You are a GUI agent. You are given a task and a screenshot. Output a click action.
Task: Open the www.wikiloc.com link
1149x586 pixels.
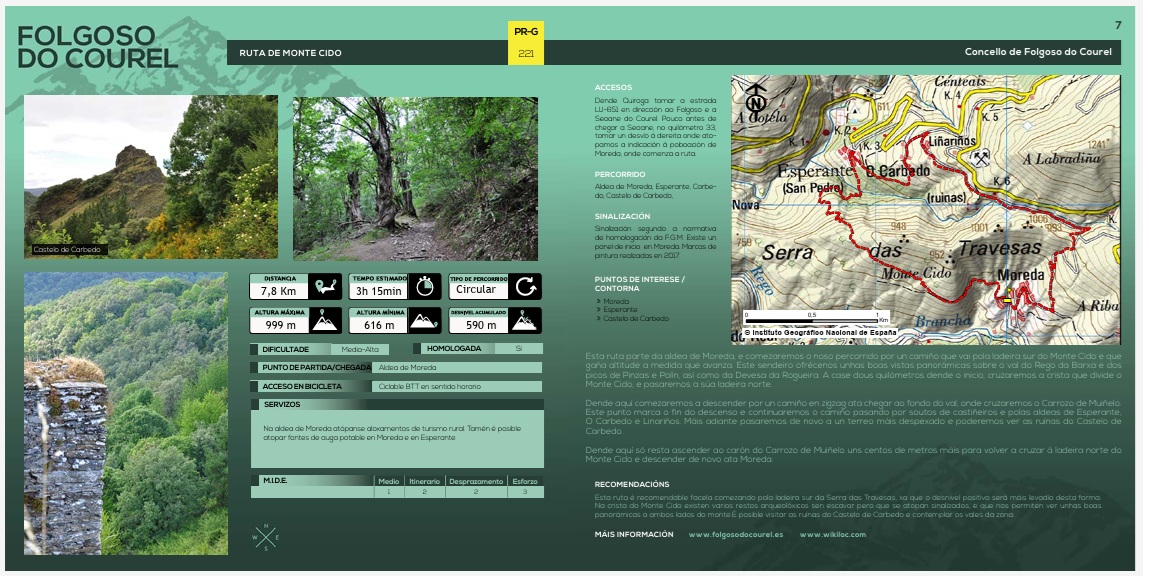coord(832,535)
